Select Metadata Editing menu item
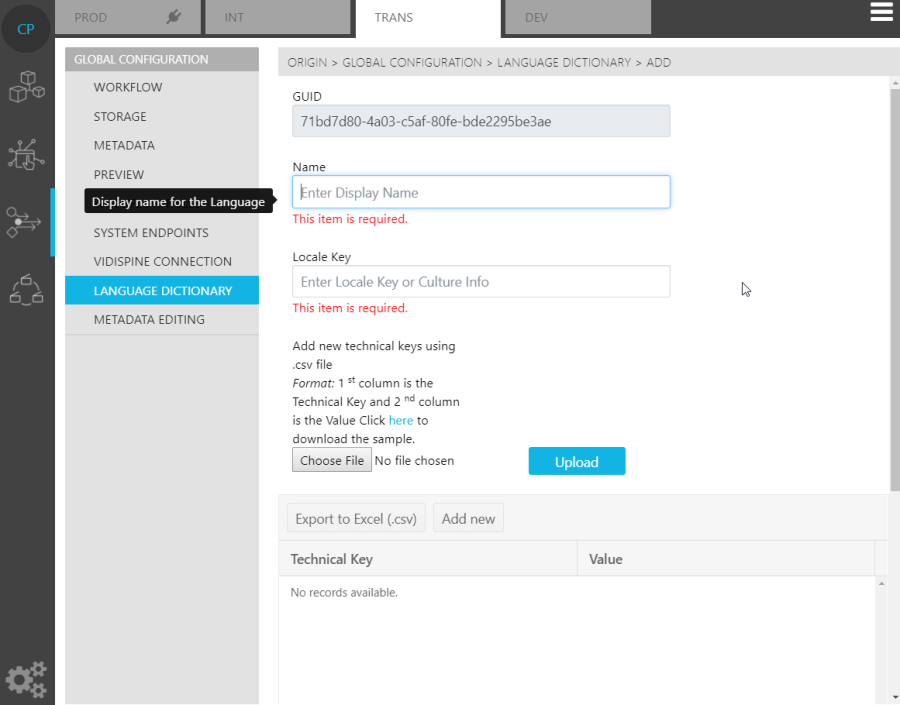 coord(149,320)
